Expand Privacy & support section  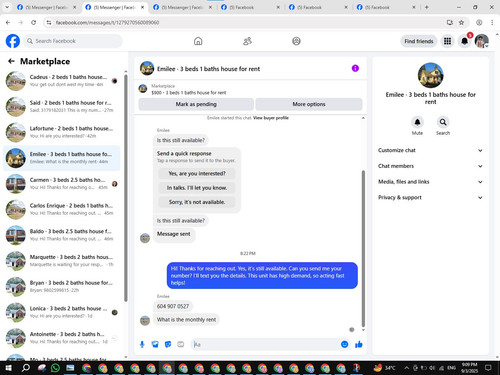tap(430, 197)
